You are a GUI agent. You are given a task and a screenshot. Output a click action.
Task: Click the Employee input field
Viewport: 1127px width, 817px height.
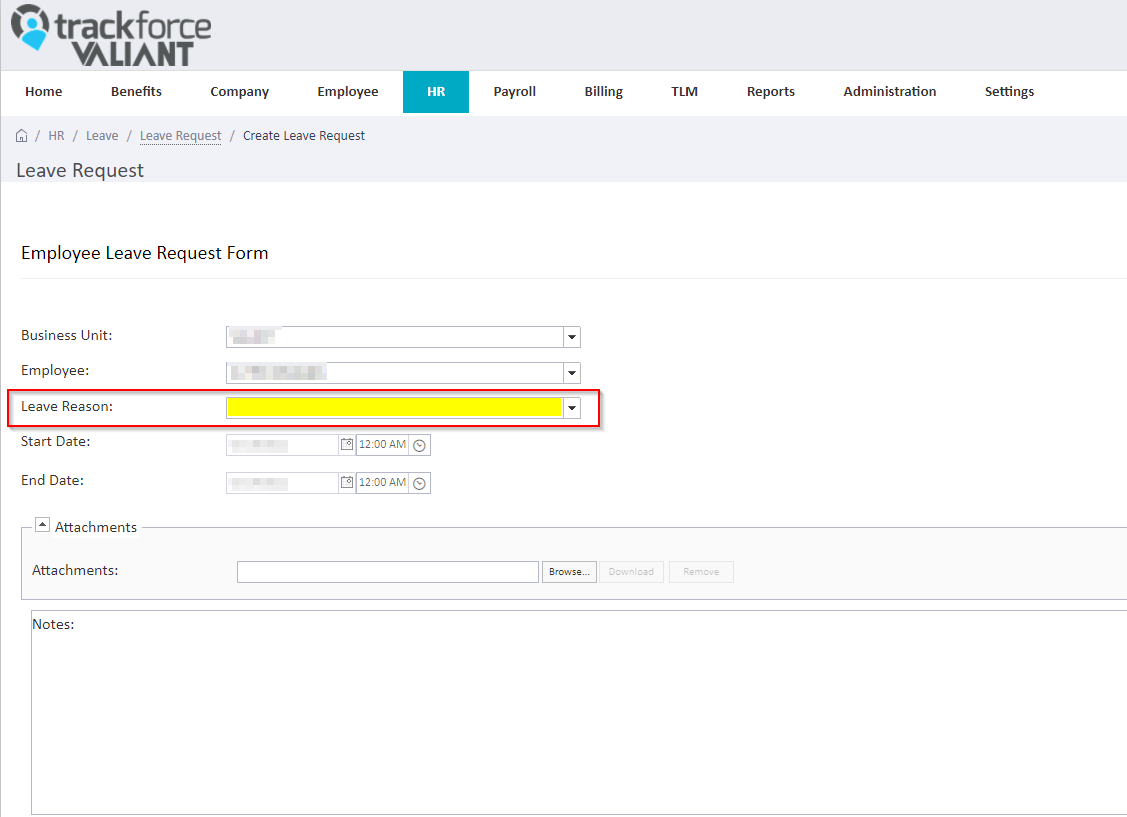point(395,373)
